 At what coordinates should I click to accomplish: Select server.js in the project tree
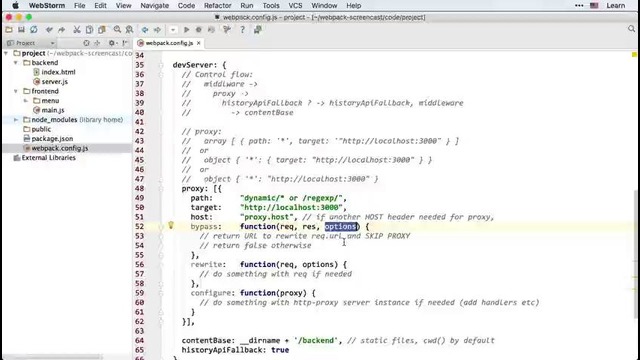pyautogui.click(x=55, y=82)
